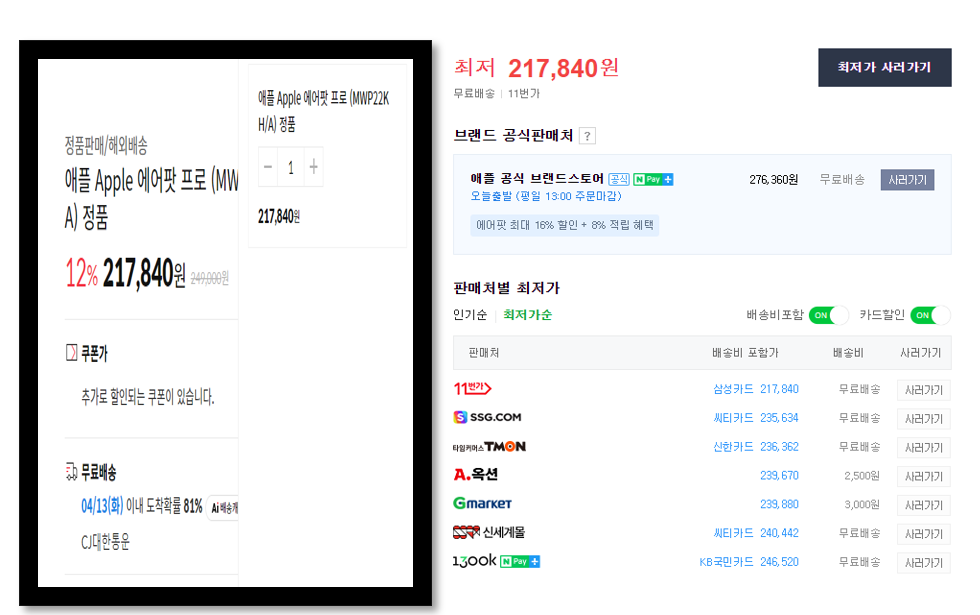The height and width of the screenshot is (615, 980).
Task: Click the 공식 badge icon
Action: point(619,179)
